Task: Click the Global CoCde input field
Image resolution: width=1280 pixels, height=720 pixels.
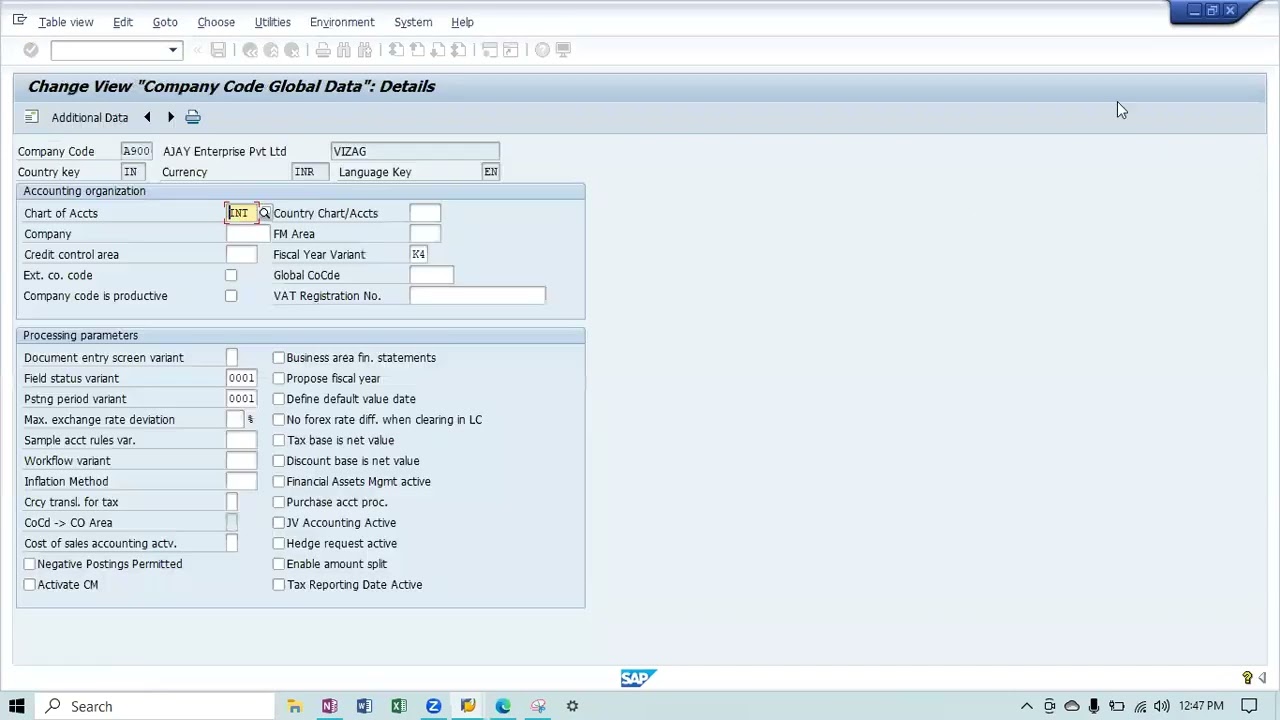Action: [431, 275]
